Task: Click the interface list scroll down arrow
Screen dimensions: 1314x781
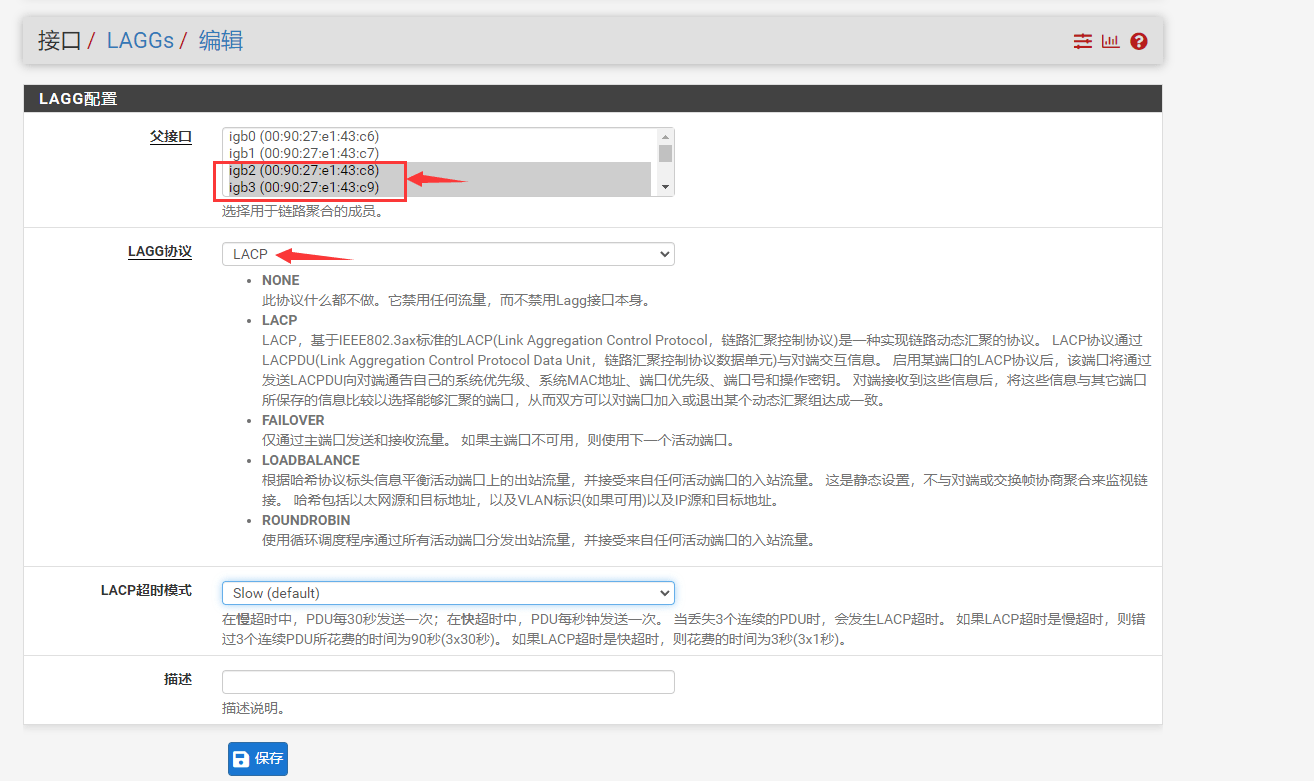Action: pos(665,187)
